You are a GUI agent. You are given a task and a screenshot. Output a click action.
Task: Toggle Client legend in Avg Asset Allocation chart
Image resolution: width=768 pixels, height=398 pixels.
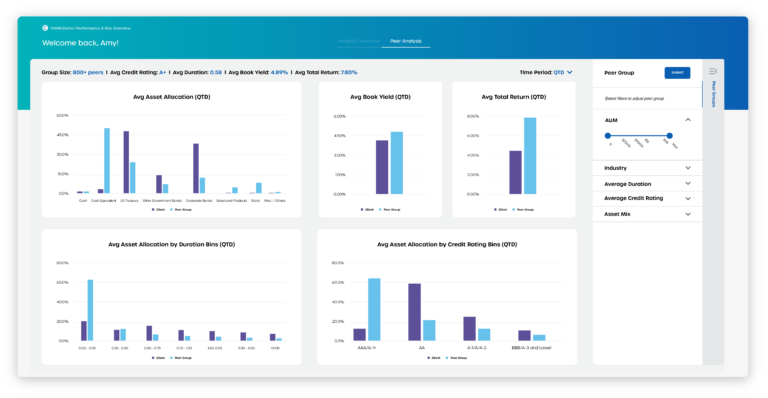point(158,210)
